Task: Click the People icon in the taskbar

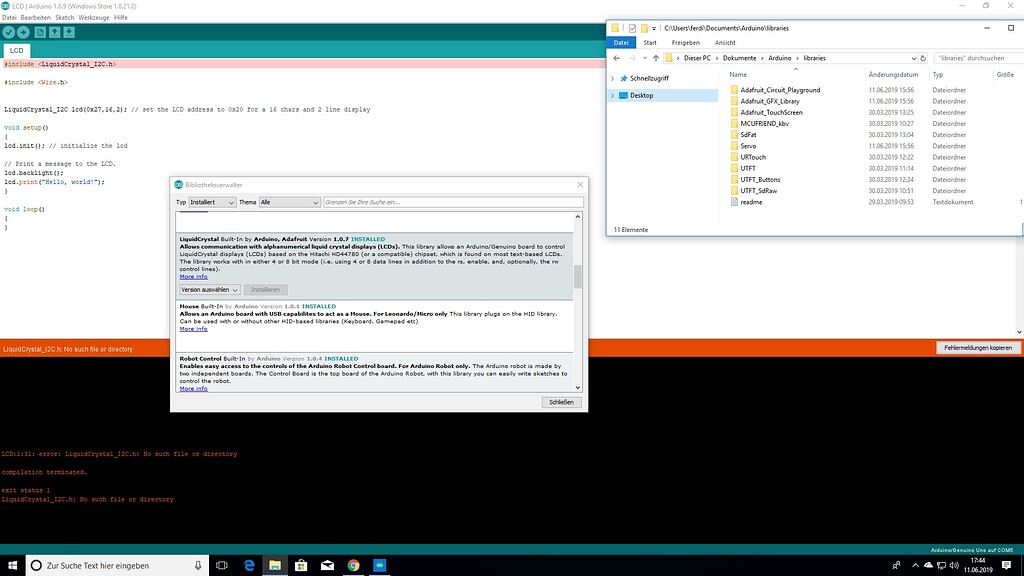Action: point(897,566)
